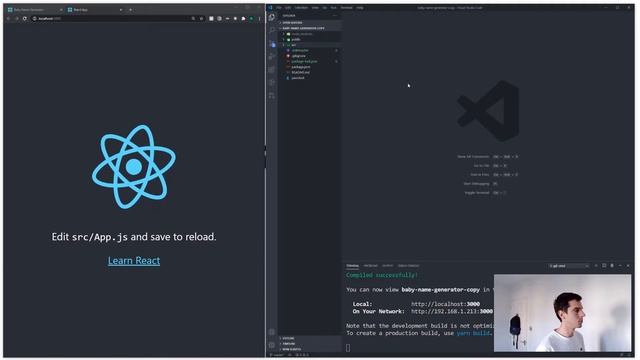The width and height of the screenshot is (640, 360).
Task: Open the browser extensions puzzle icon
Action: pos(243,18)
